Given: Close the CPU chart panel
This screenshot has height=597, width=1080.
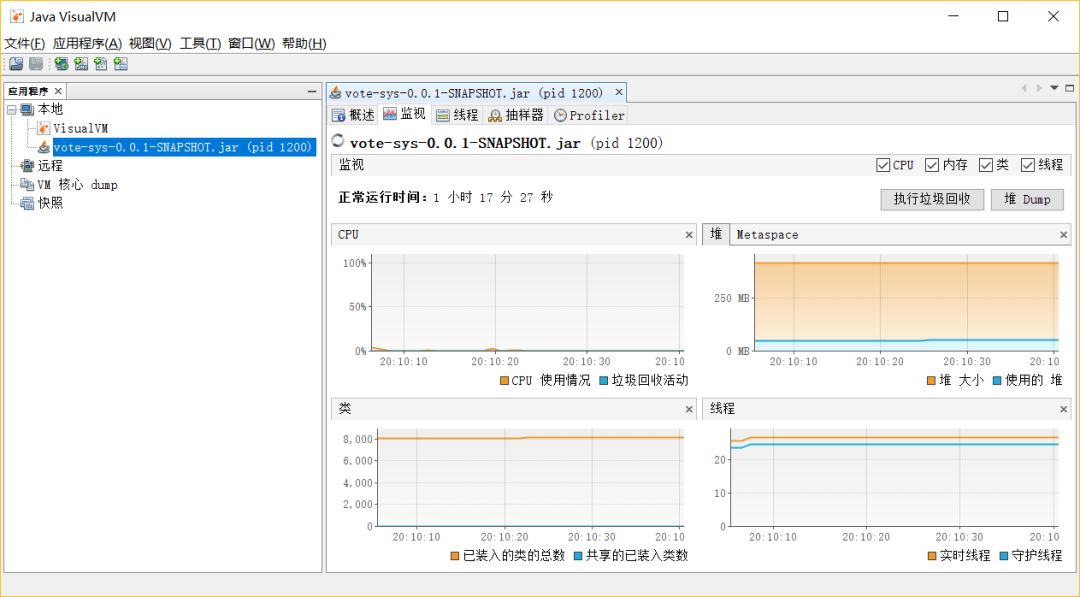Looking at the screenshot, I should pyautogui.click(x=689, y=235).
